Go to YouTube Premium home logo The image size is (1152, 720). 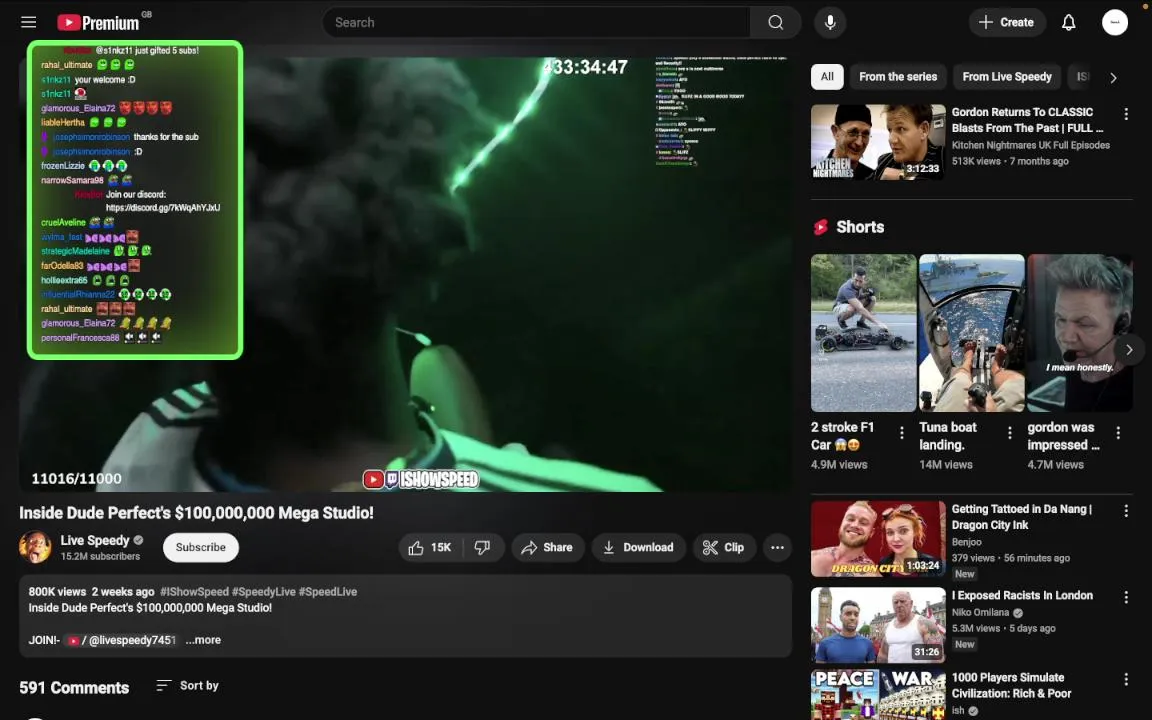(x=98, y=23)
